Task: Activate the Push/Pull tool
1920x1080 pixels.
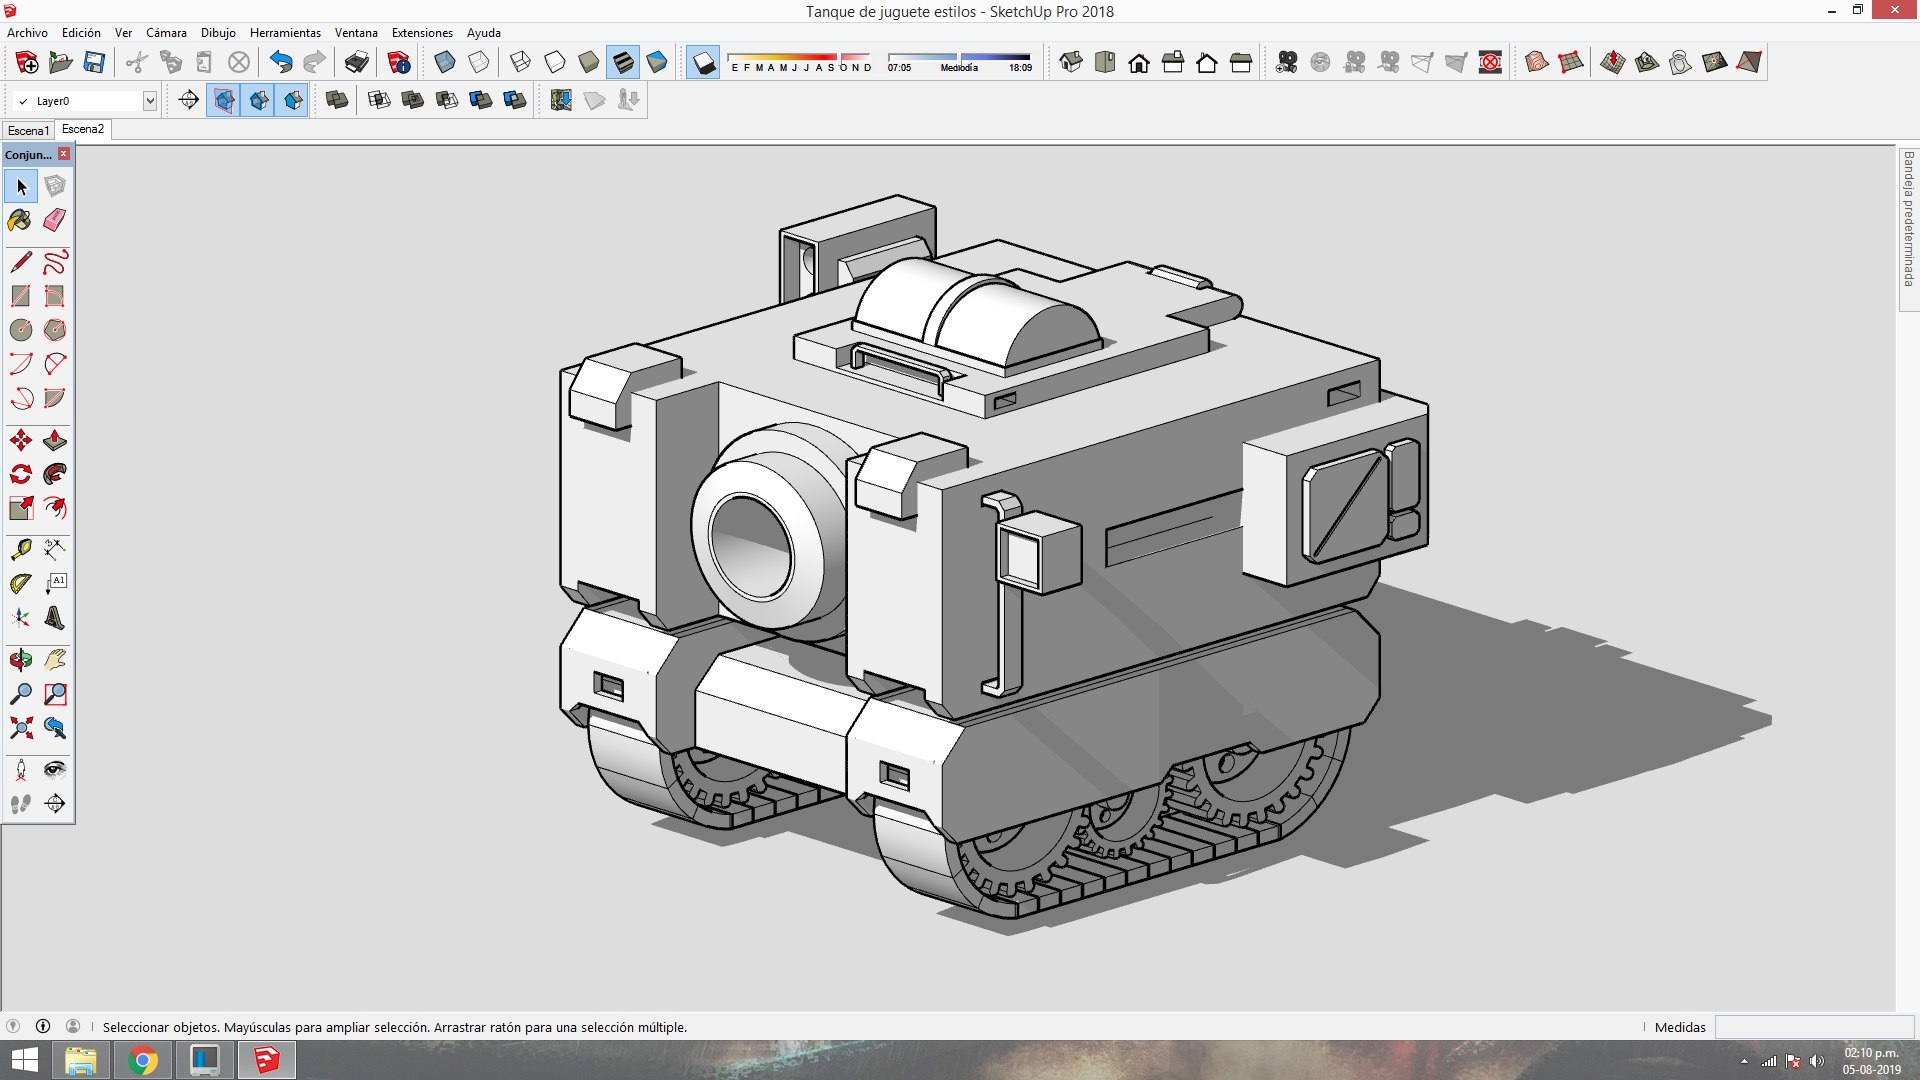Action: pyautogui.click(x=54, y=441)
